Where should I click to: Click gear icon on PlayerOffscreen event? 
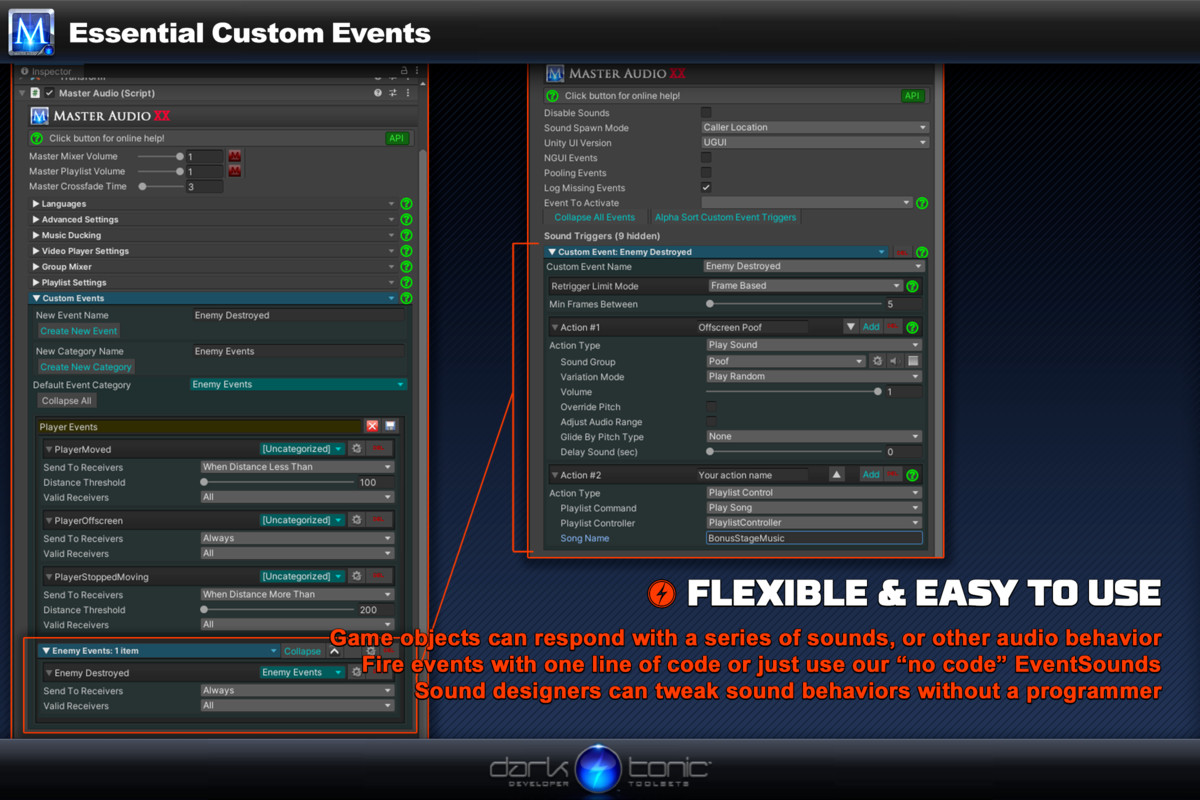pyautogui.click(x=357, y=521)
